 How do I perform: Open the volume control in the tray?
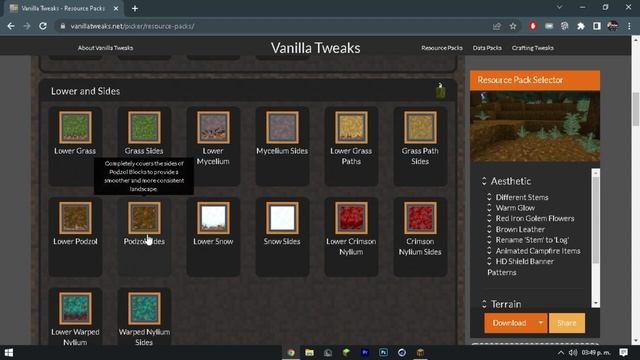[573, 353]
